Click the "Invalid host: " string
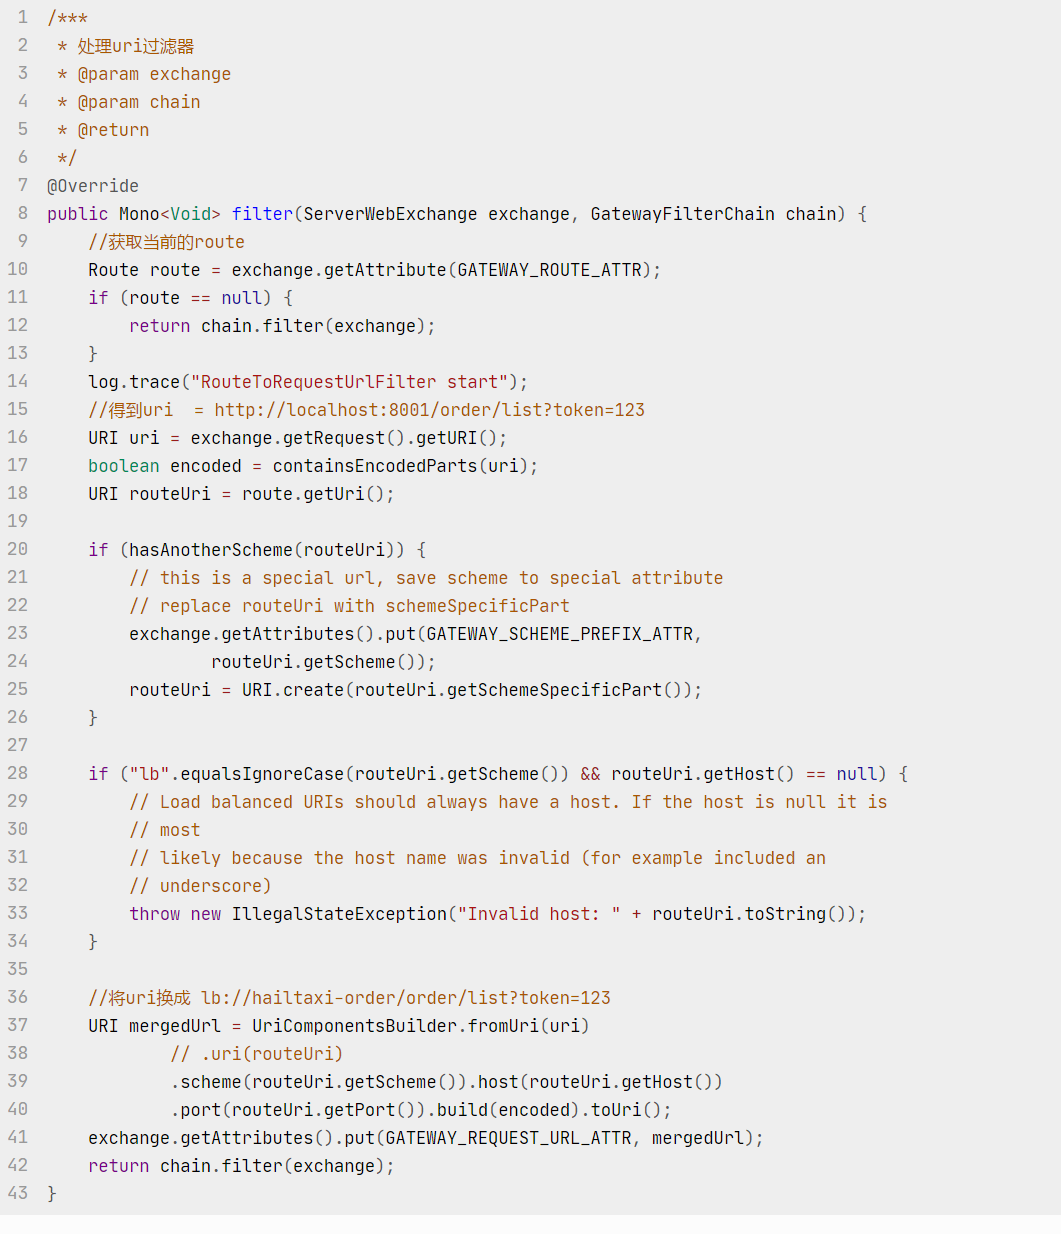The height and width of the screenshot is (1234, 1061). pyautogui.click(x=539, y=914)
